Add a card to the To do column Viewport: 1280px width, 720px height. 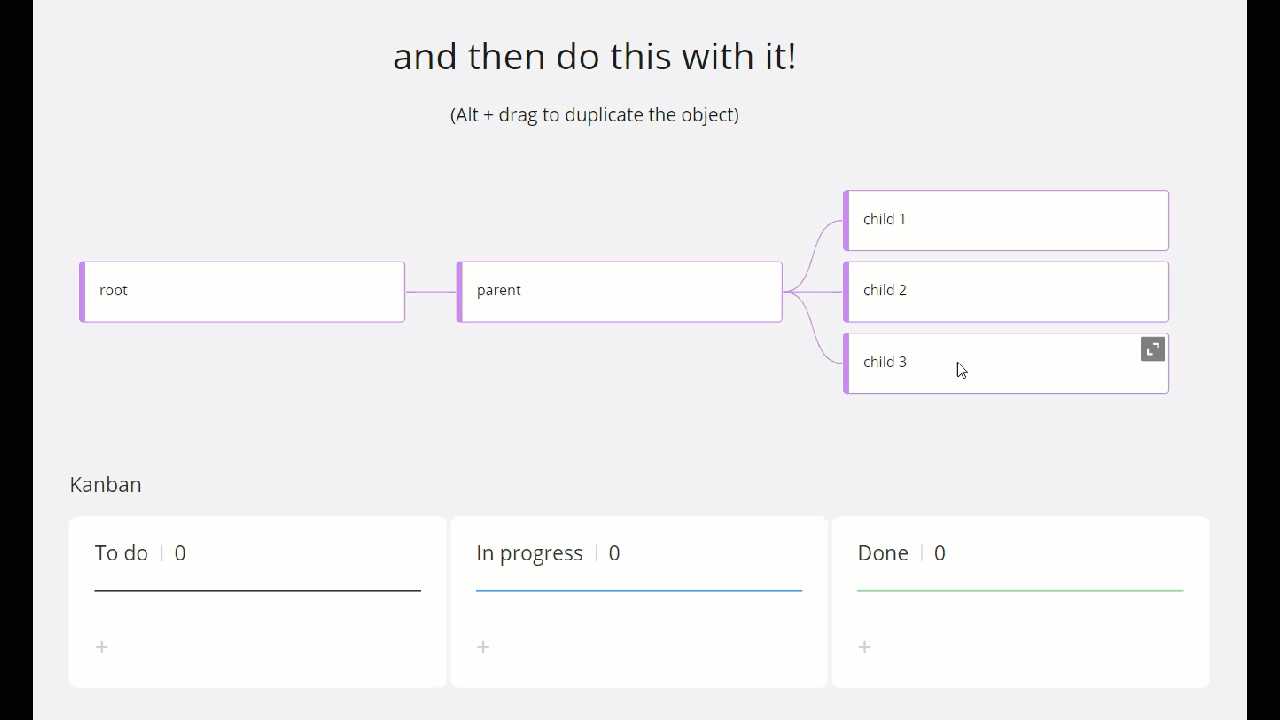102,647
